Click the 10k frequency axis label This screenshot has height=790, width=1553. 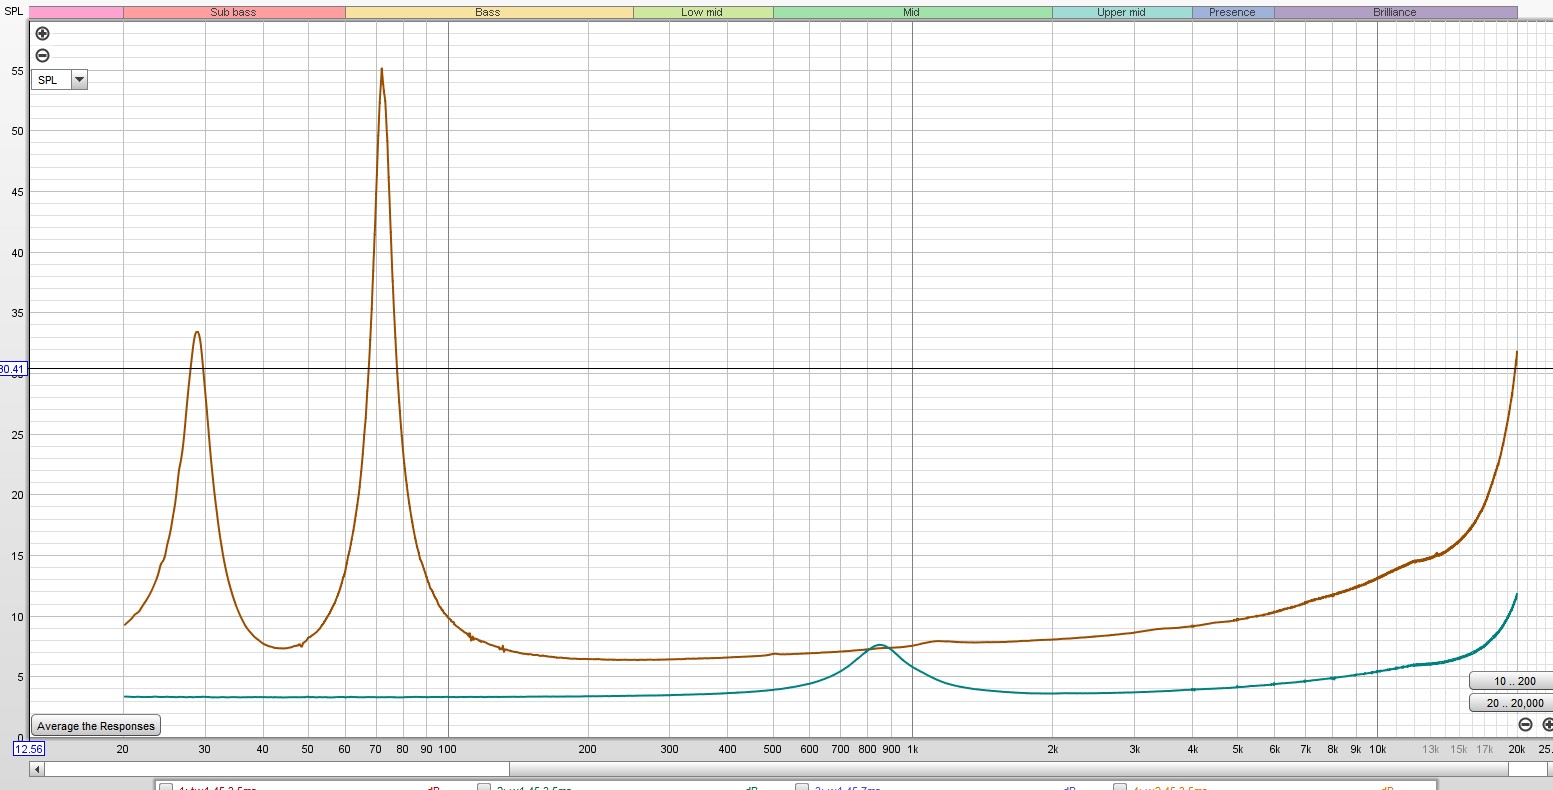pyautogui.click(x=1377, y=749)
